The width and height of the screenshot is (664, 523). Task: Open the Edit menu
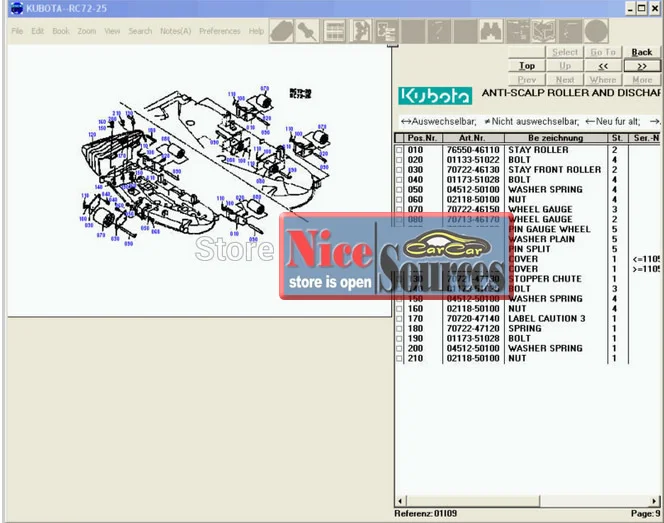tap(37, 31)
